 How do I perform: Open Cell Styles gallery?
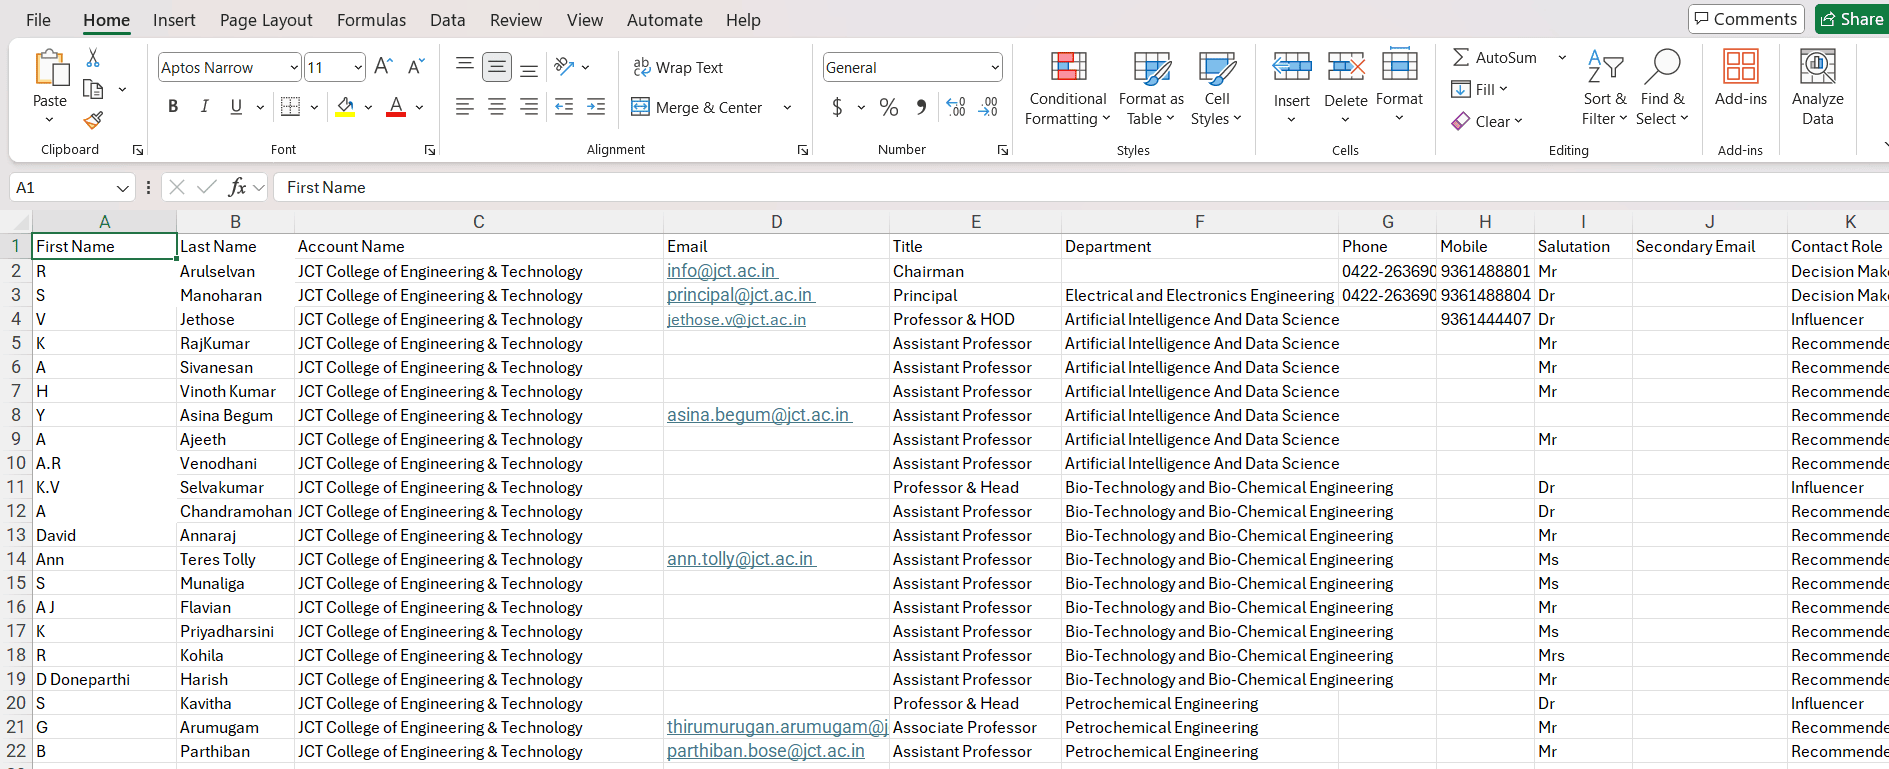1216,89
